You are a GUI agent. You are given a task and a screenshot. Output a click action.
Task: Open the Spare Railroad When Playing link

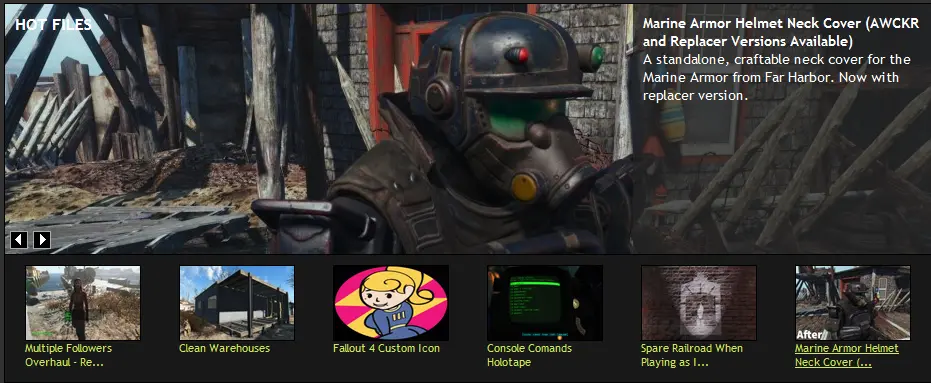(692, 355)
